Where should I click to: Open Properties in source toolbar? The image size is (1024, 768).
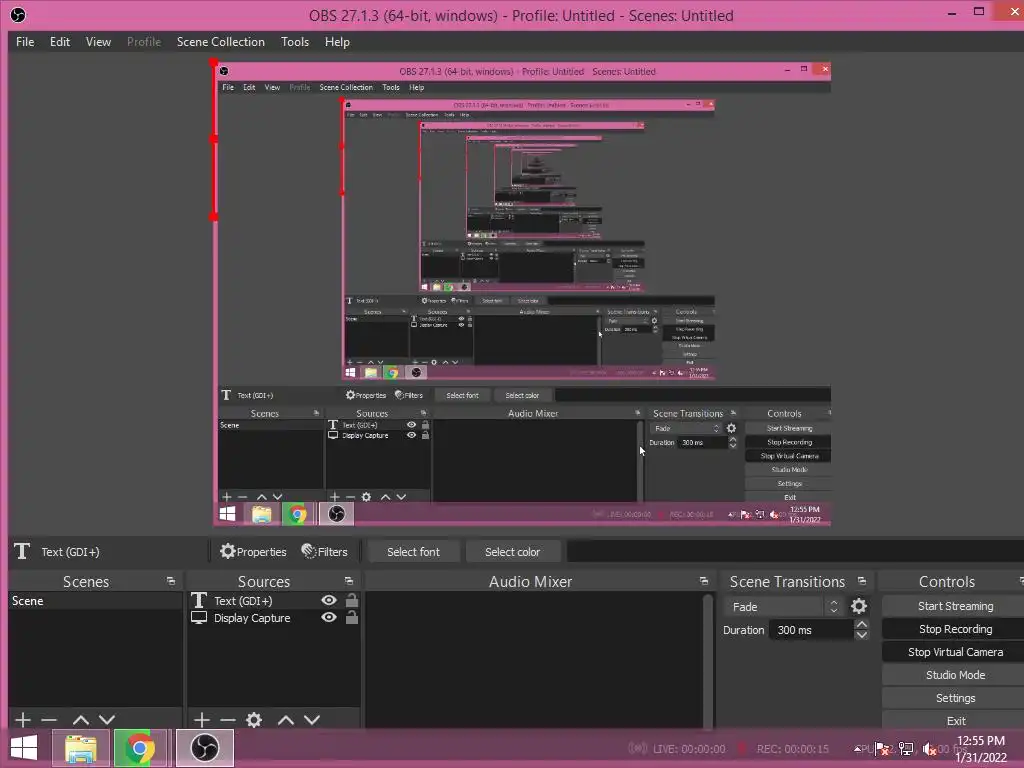pos(253,552)
